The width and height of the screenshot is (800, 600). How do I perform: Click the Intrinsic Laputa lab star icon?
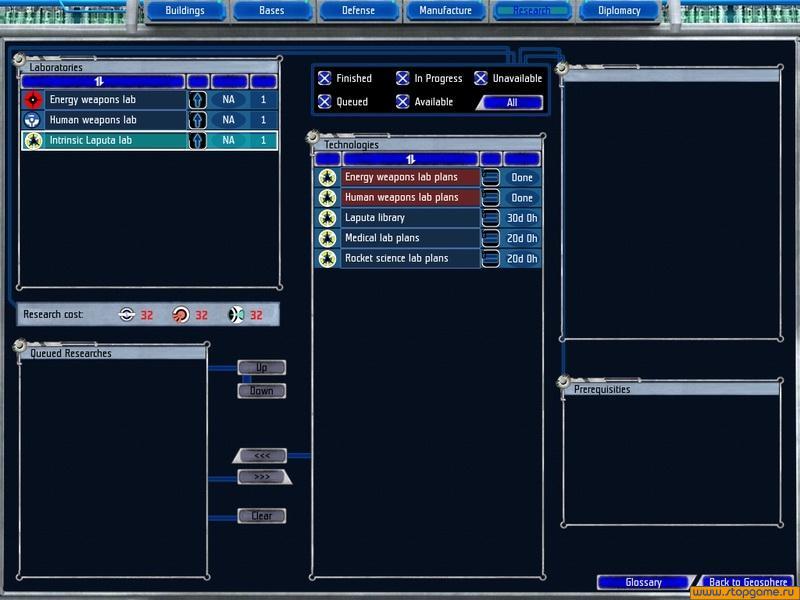[x=32, y=141]
